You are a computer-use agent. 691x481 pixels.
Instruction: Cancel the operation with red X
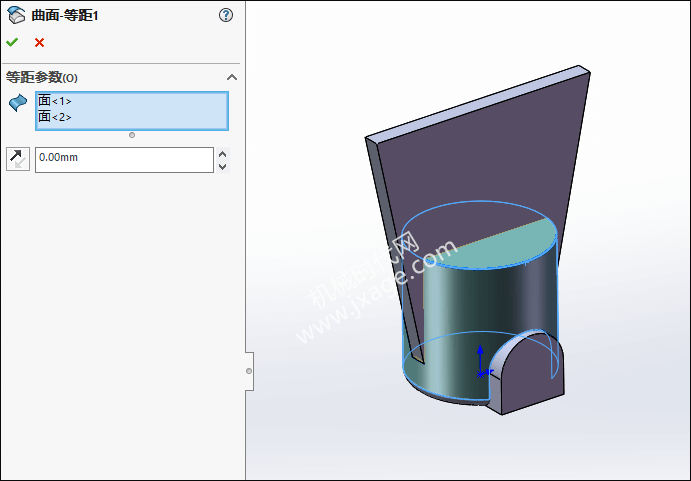(x=39, y=42)
